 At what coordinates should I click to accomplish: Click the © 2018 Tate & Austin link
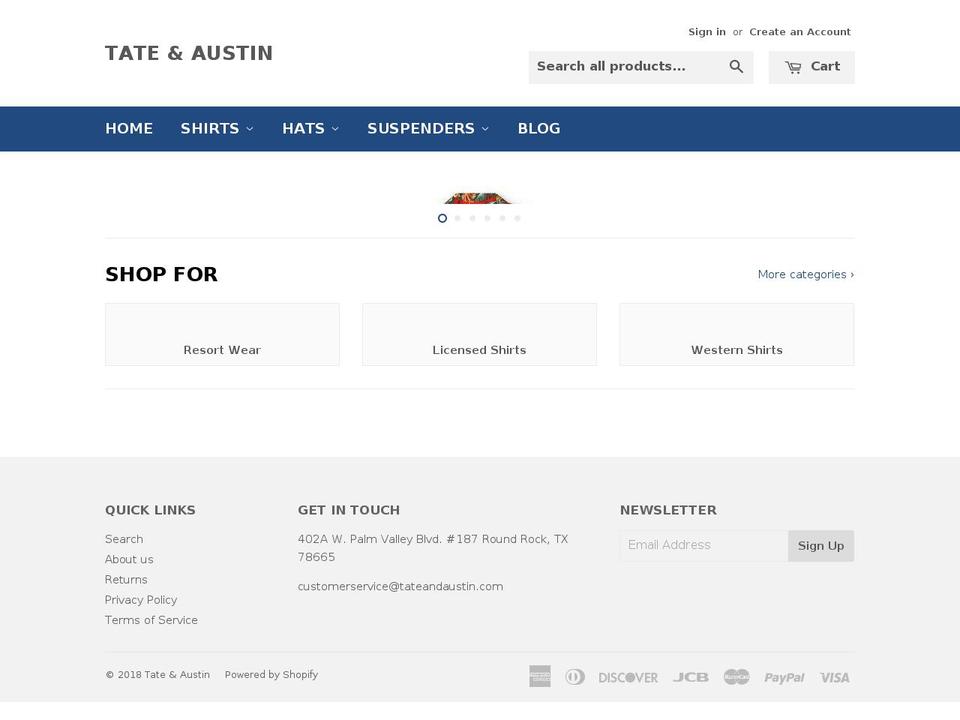click(157, 674)
